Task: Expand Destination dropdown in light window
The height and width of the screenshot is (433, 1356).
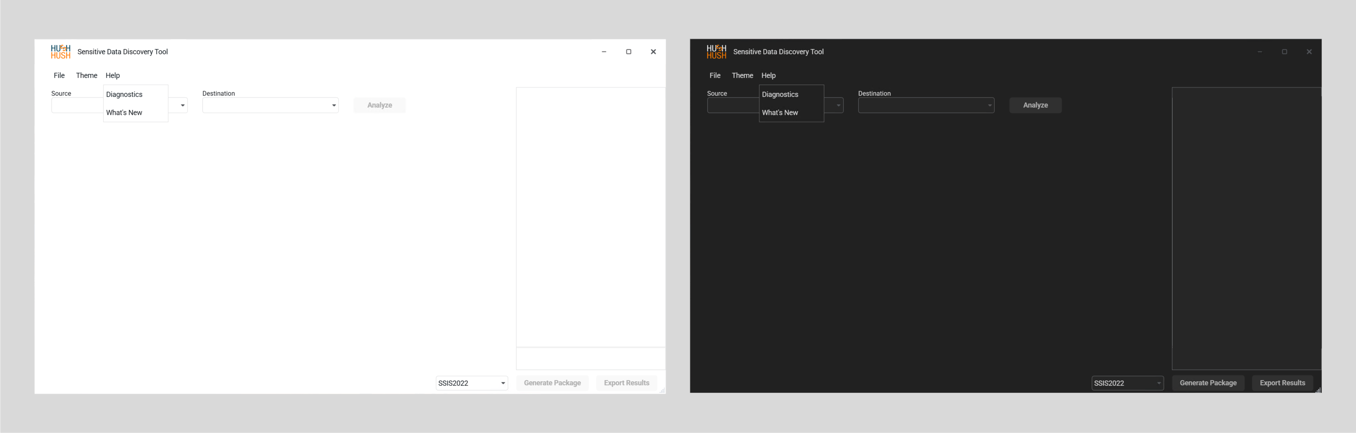Action: (333, 106)
